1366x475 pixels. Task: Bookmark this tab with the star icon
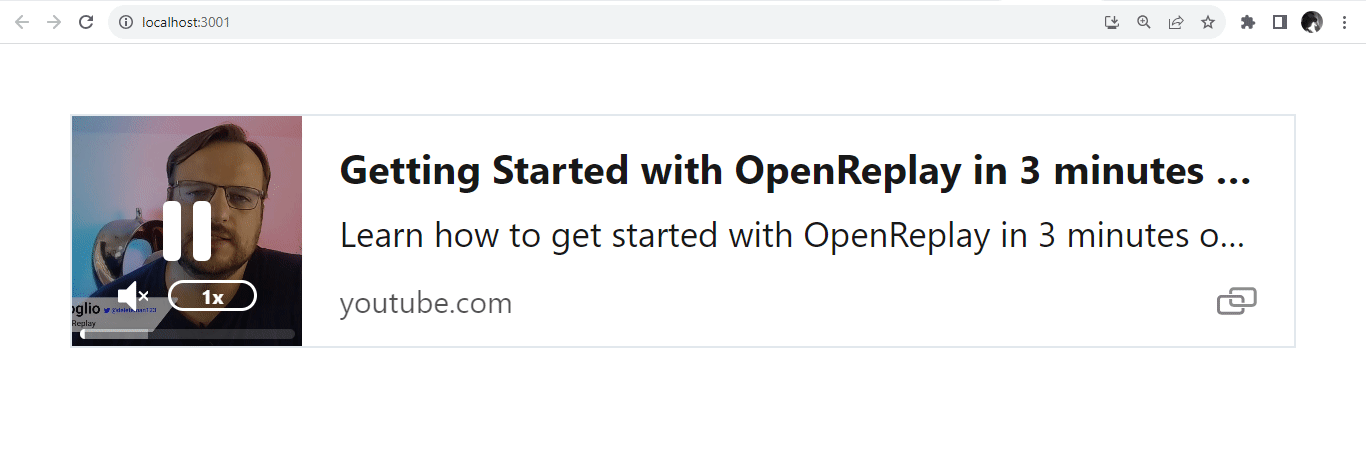pos(1208,22)
